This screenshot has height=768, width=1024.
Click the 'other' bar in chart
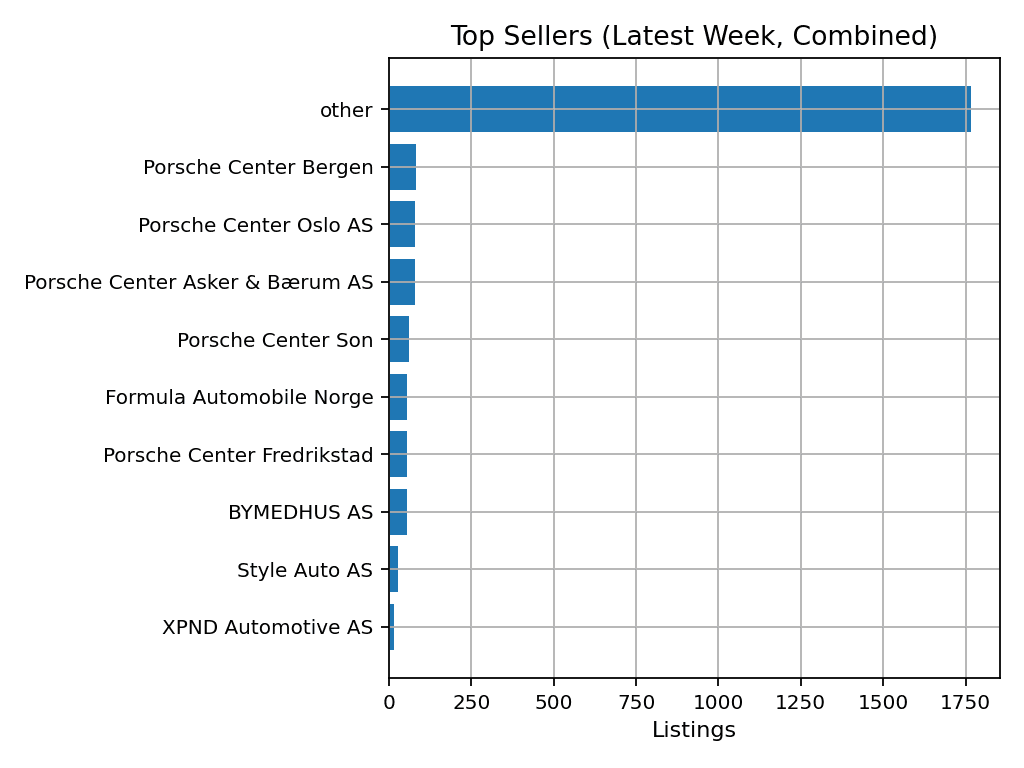[x=679, y=109]
